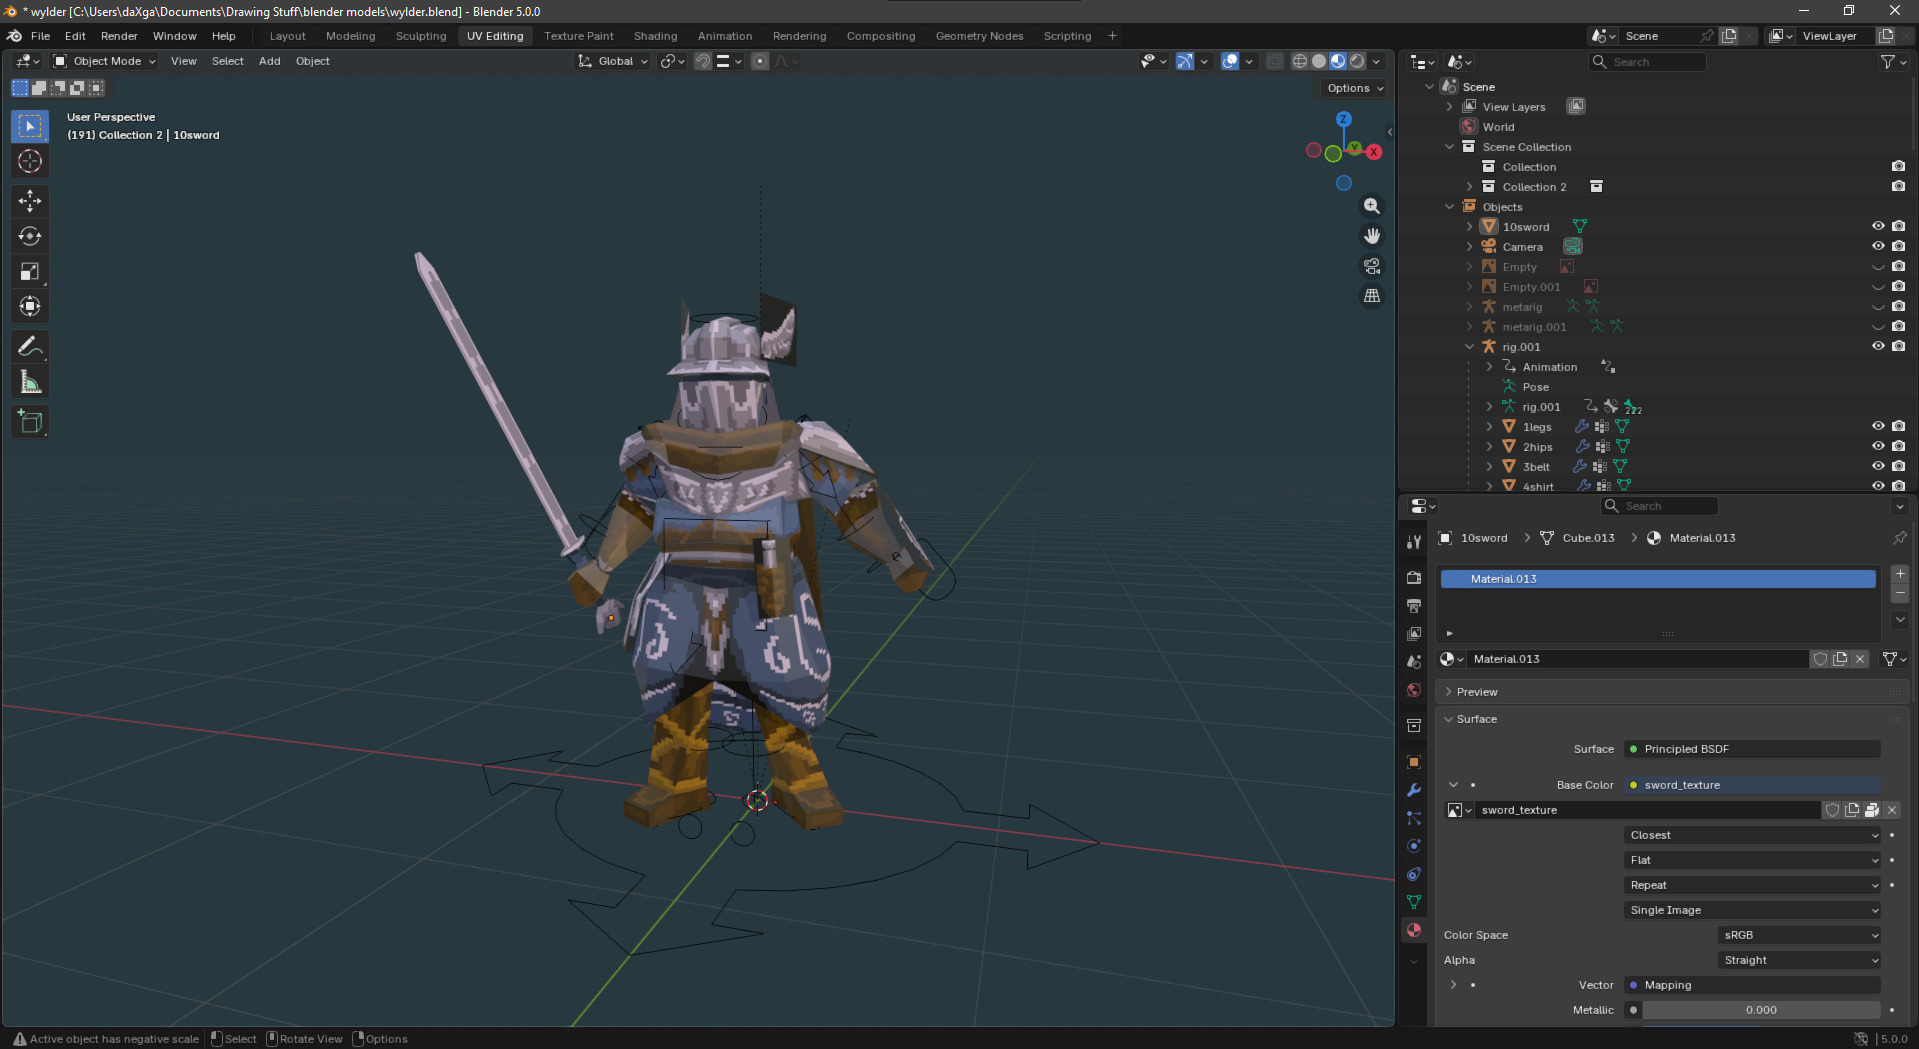
Task: Open the Object Mode dropdown
Action: [x=105, y=61]
